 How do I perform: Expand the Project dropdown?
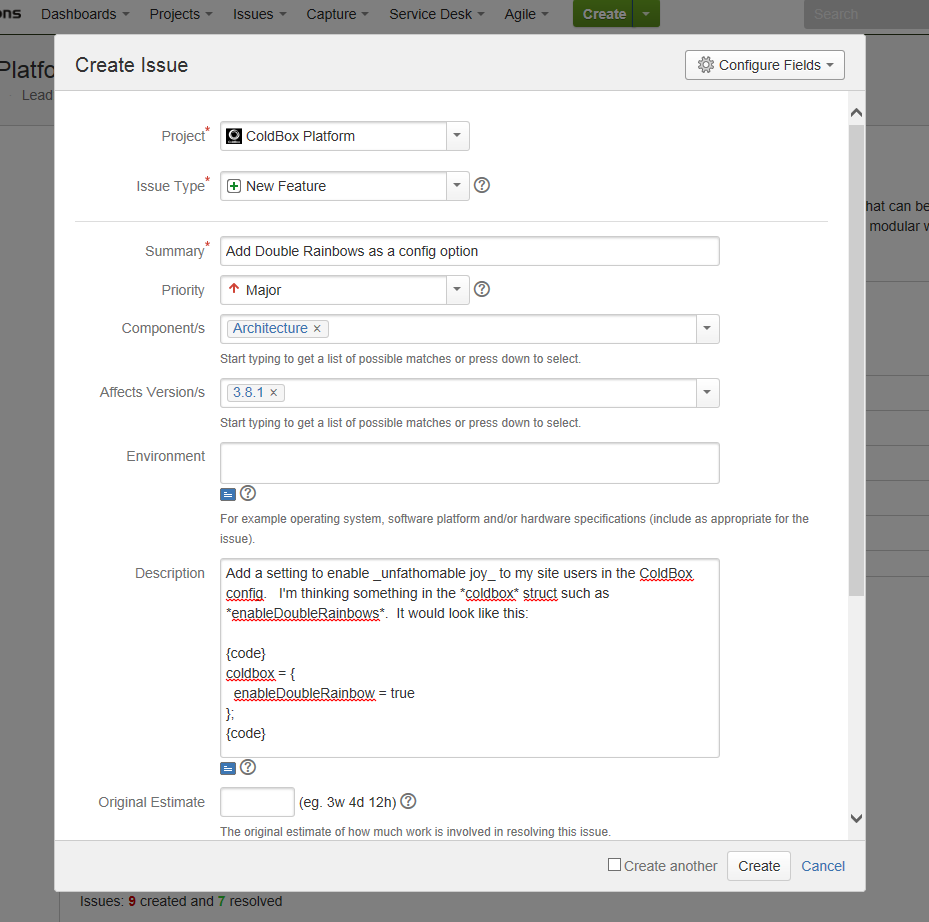pos(457,136)
